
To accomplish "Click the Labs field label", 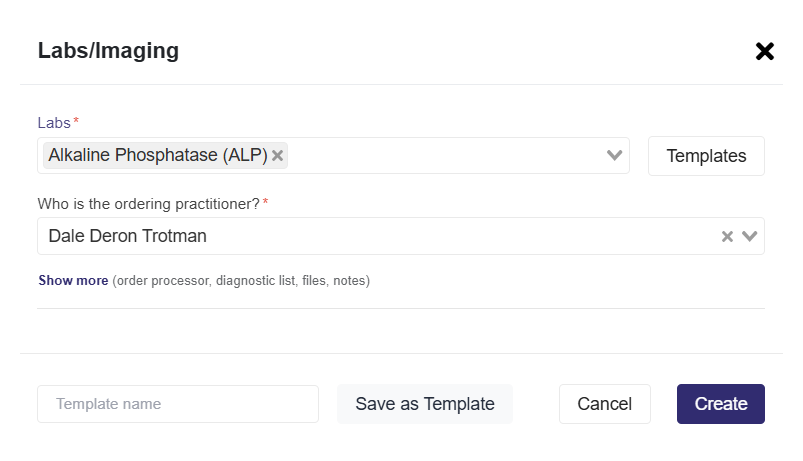I will coord(54,123).
